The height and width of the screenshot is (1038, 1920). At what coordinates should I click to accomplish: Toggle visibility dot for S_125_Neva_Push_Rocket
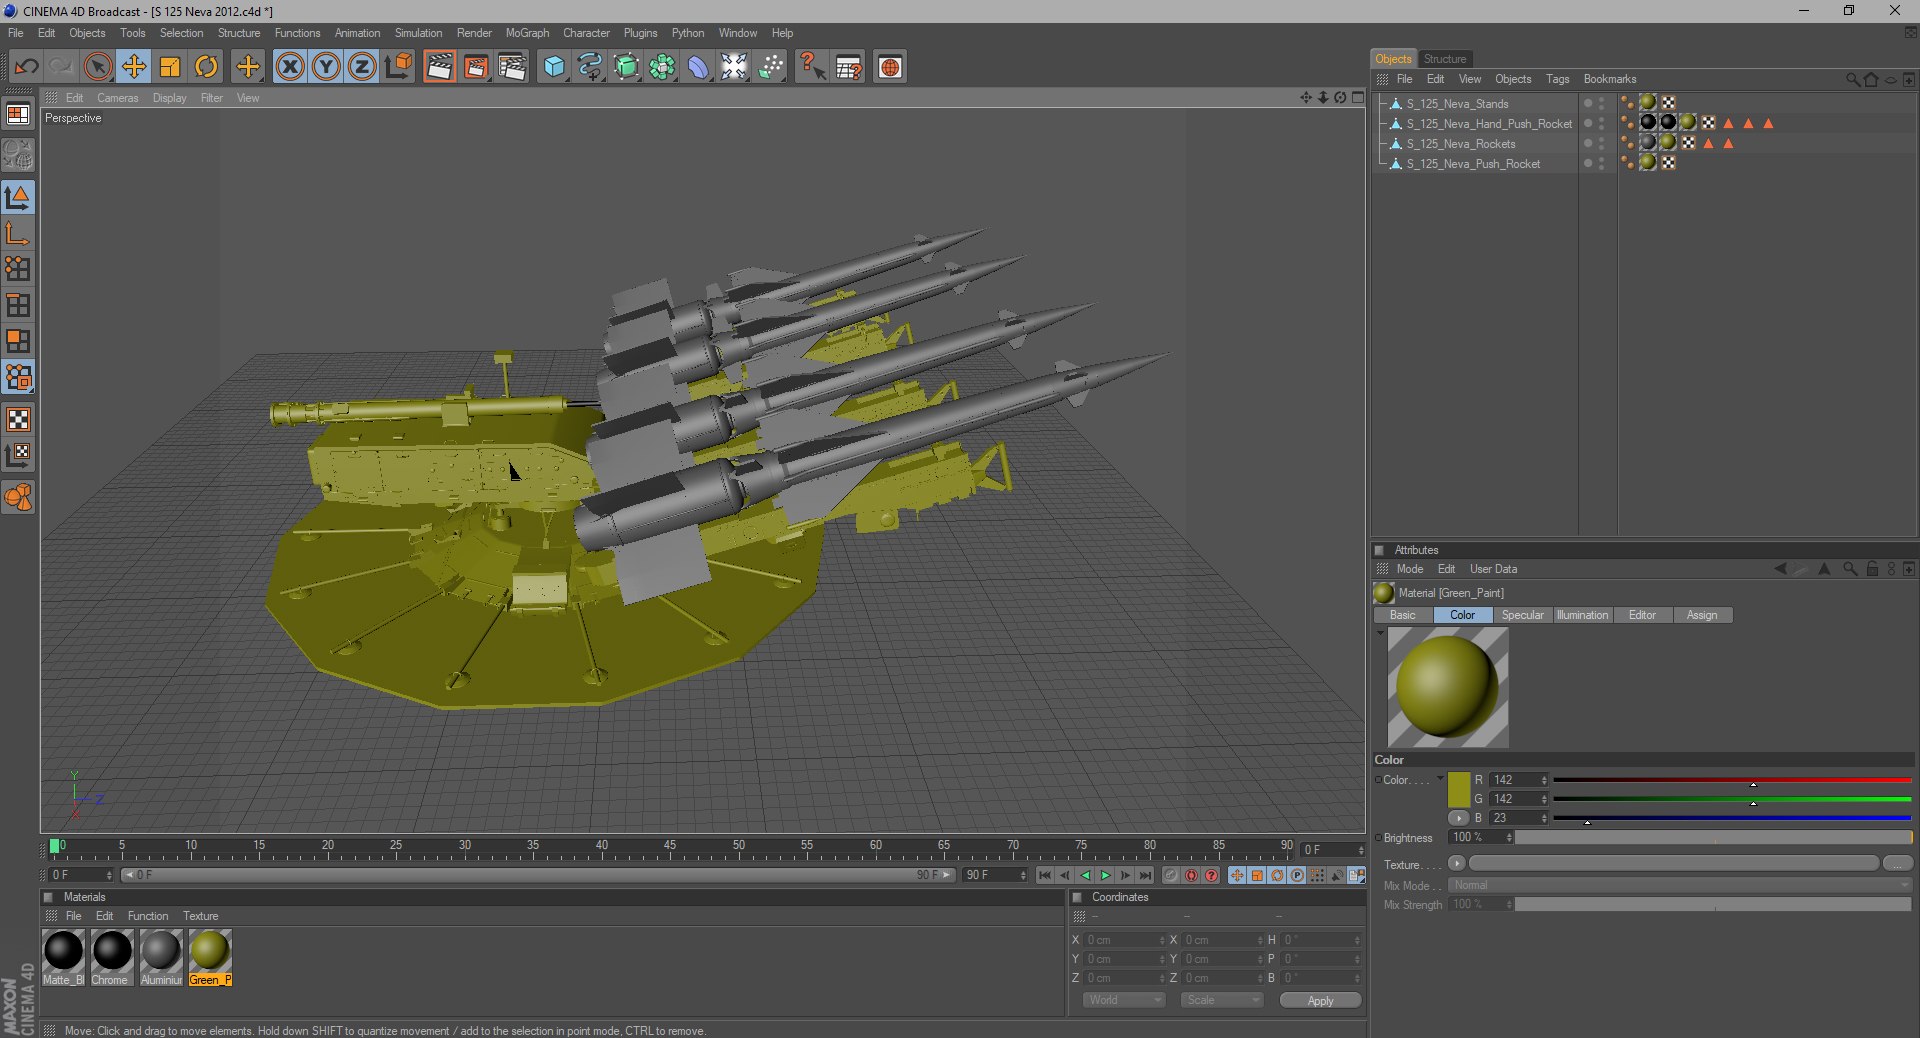point(1587,161)
